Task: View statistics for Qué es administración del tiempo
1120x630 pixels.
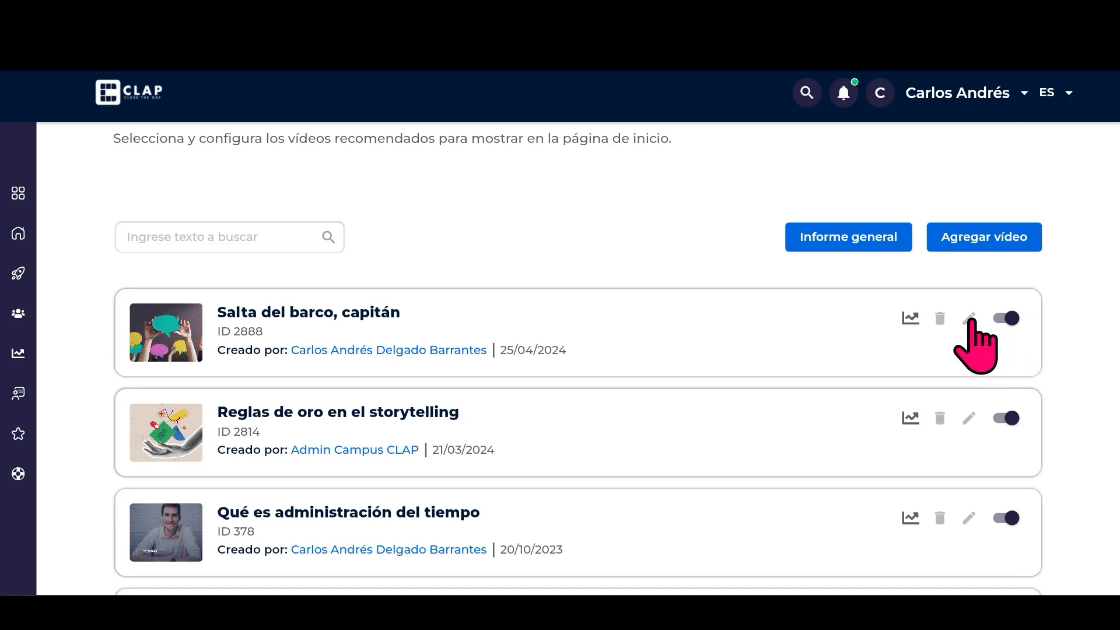Action: 910,519
